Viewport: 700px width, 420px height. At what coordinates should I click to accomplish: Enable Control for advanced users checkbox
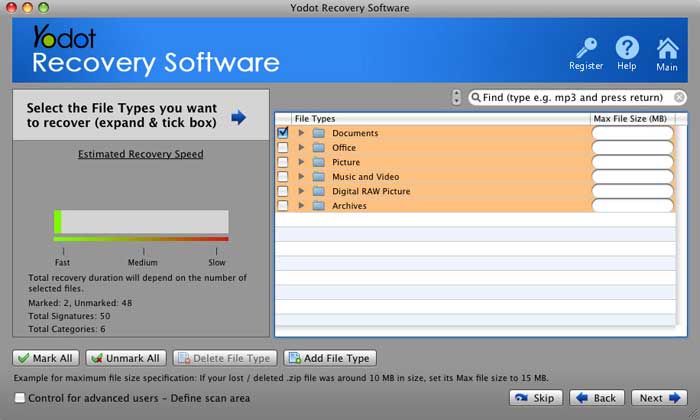(20, 398)
